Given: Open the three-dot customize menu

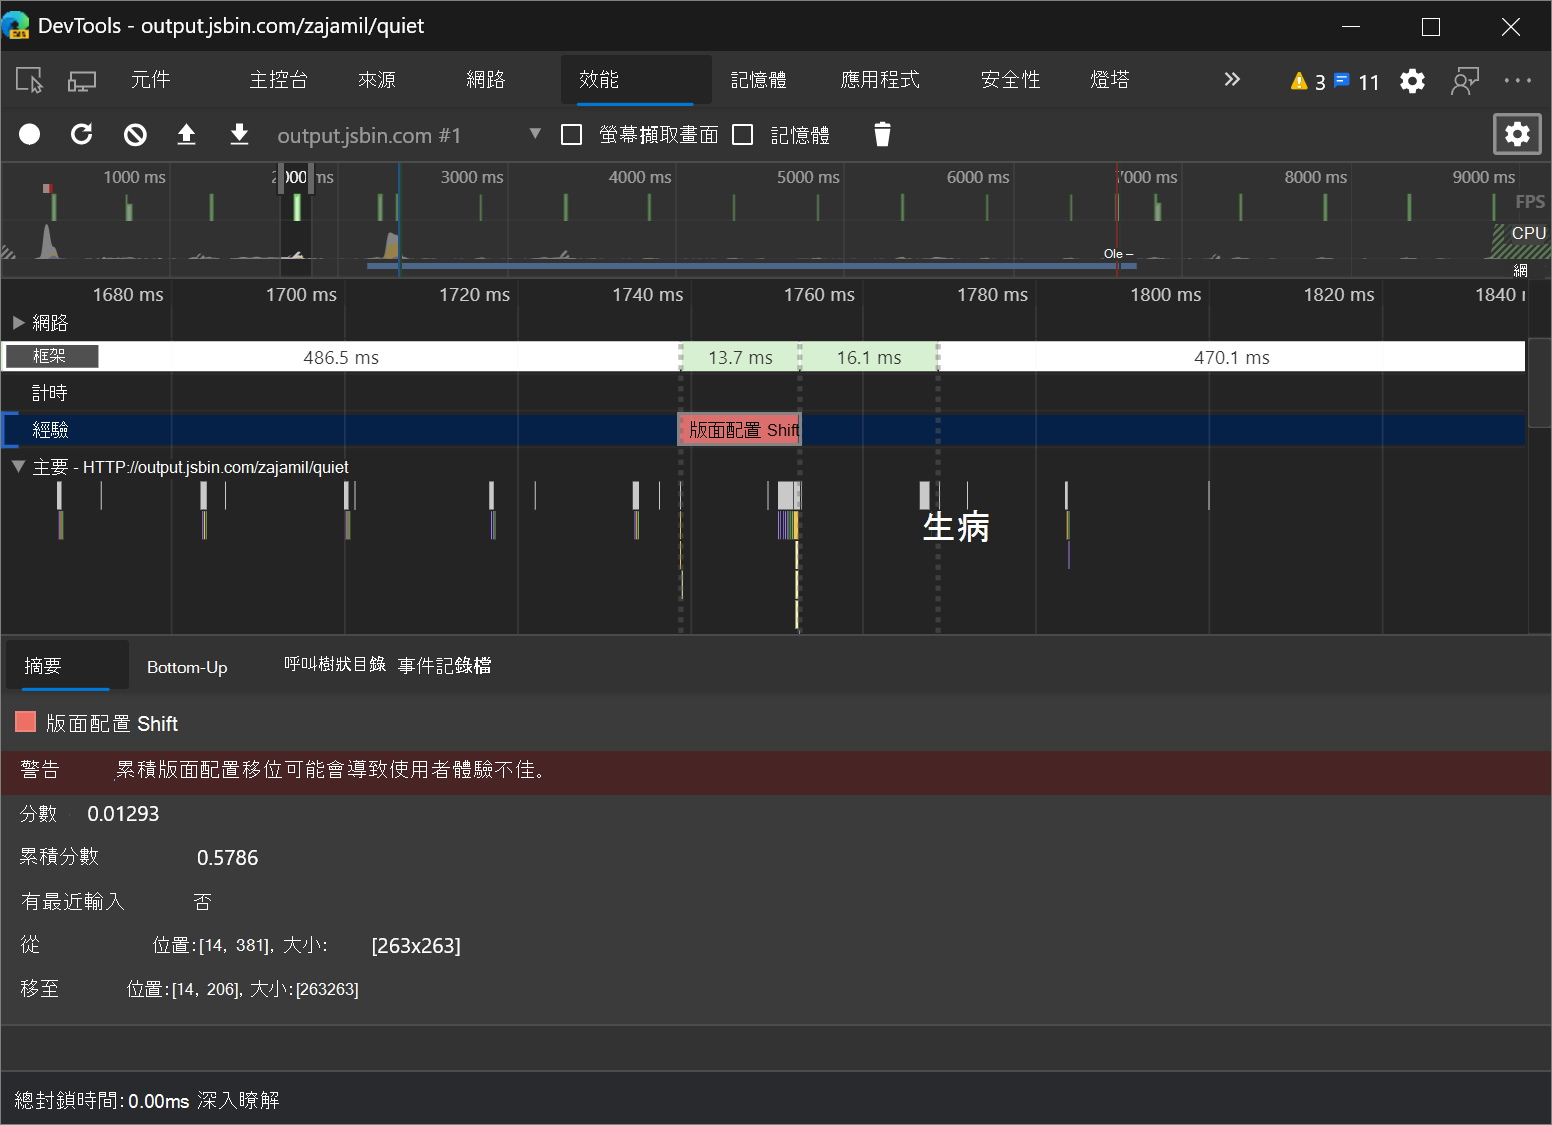Looking at the screenshot, I should pyautogui.click(x=1517, y=81).
